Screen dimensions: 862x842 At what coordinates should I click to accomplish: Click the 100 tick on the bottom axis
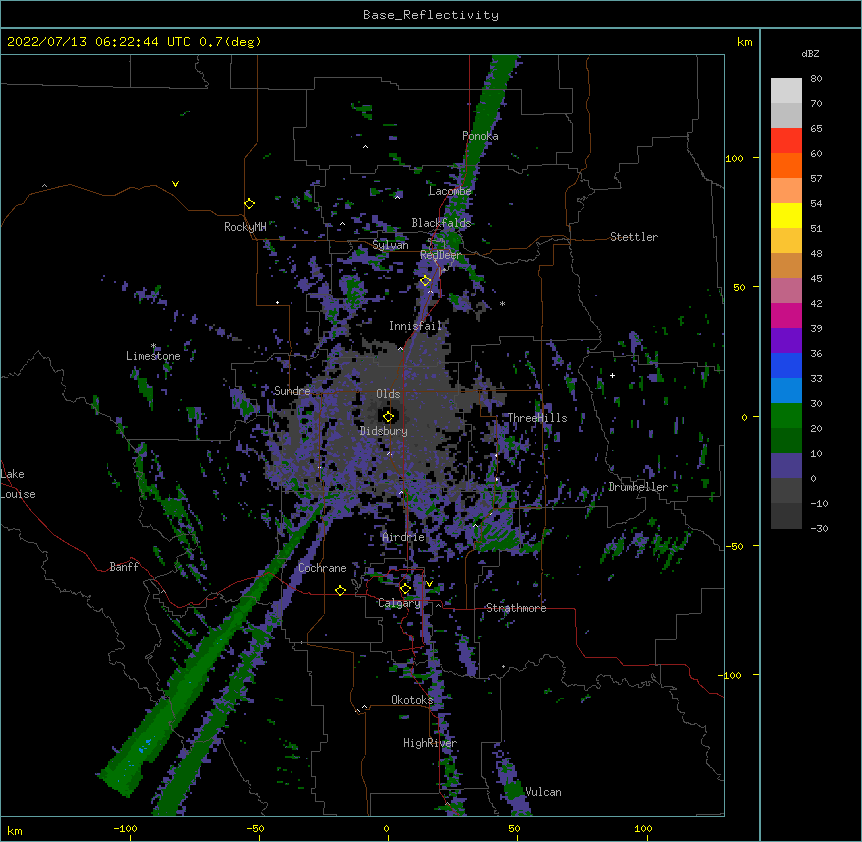click(643, 828)
